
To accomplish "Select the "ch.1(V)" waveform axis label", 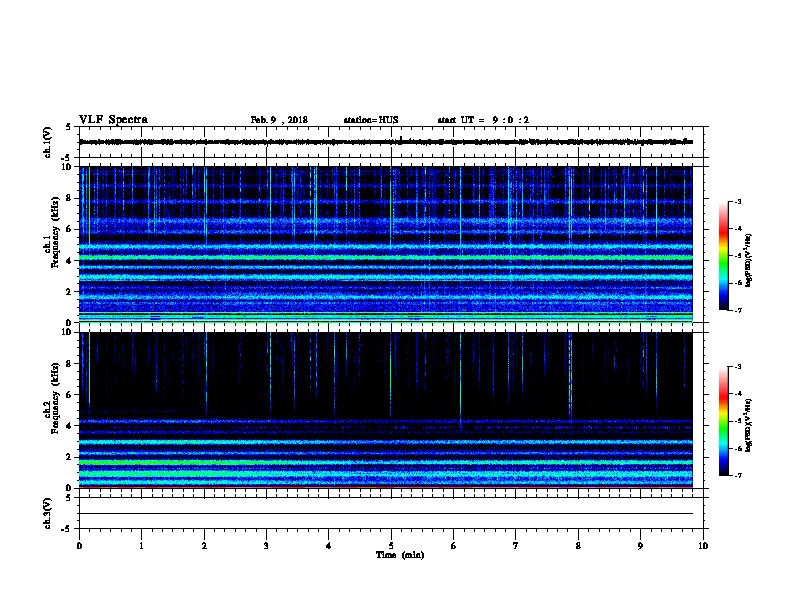I will [48, 142].
